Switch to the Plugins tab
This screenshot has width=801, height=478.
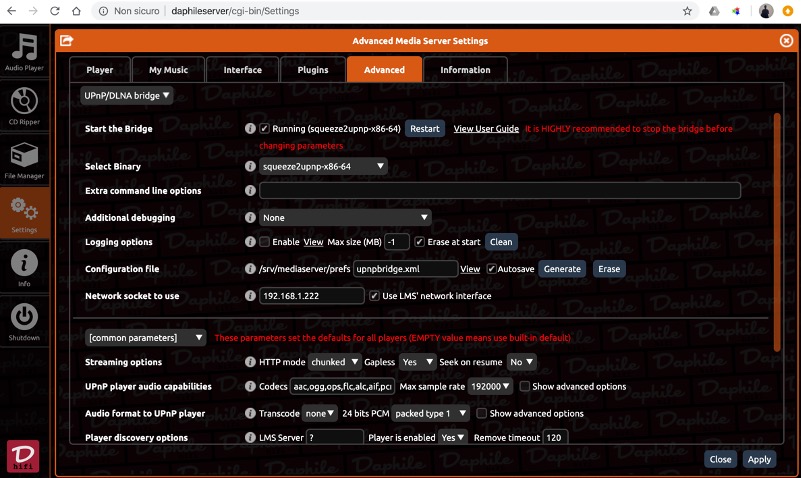313,69
